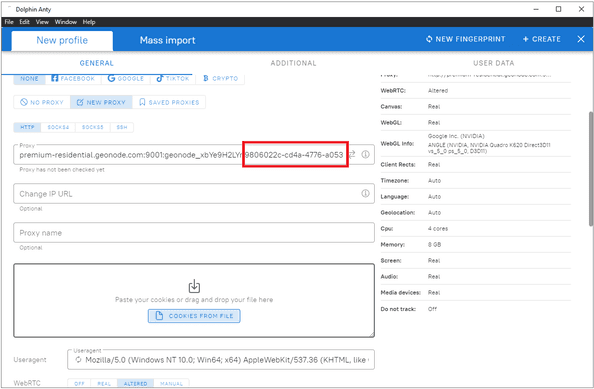The image size is (594, 389).
Task: Click the Useragent text field
Action: click(221, 360)
